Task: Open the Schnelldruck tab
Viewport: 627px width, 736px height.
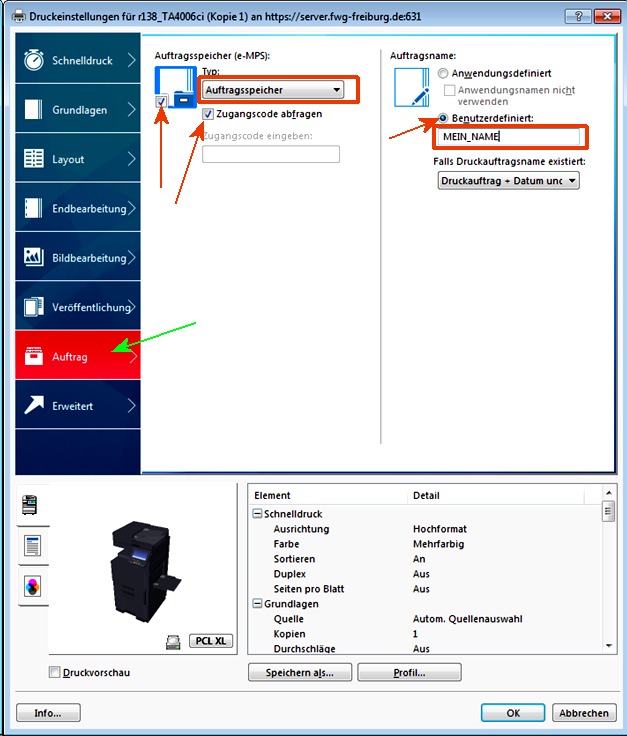Action: (x=76, y=61)
